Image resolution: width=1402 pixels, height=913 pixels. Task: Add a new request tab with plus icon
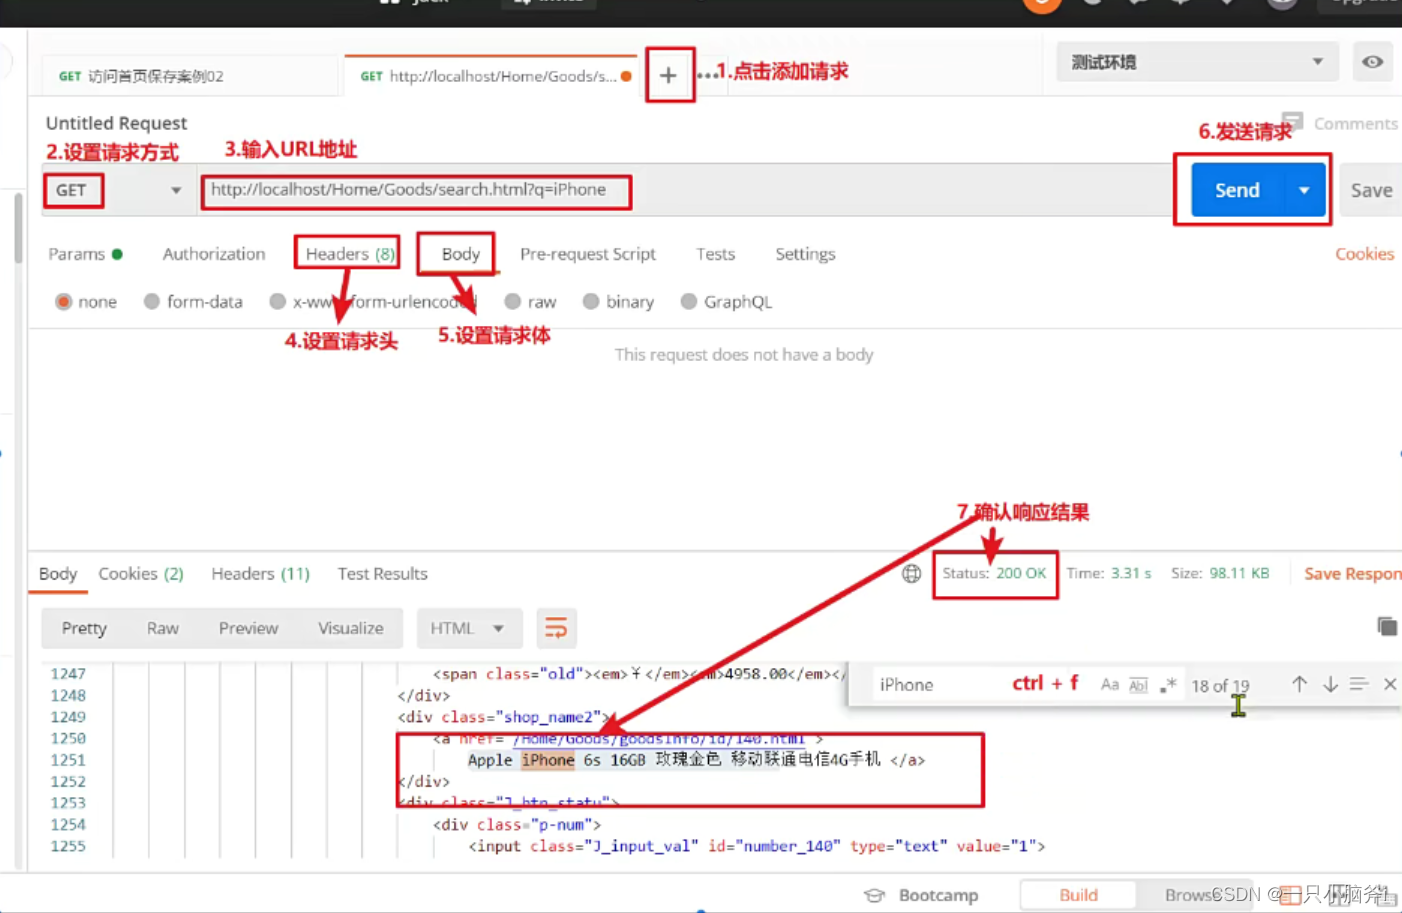668,75
